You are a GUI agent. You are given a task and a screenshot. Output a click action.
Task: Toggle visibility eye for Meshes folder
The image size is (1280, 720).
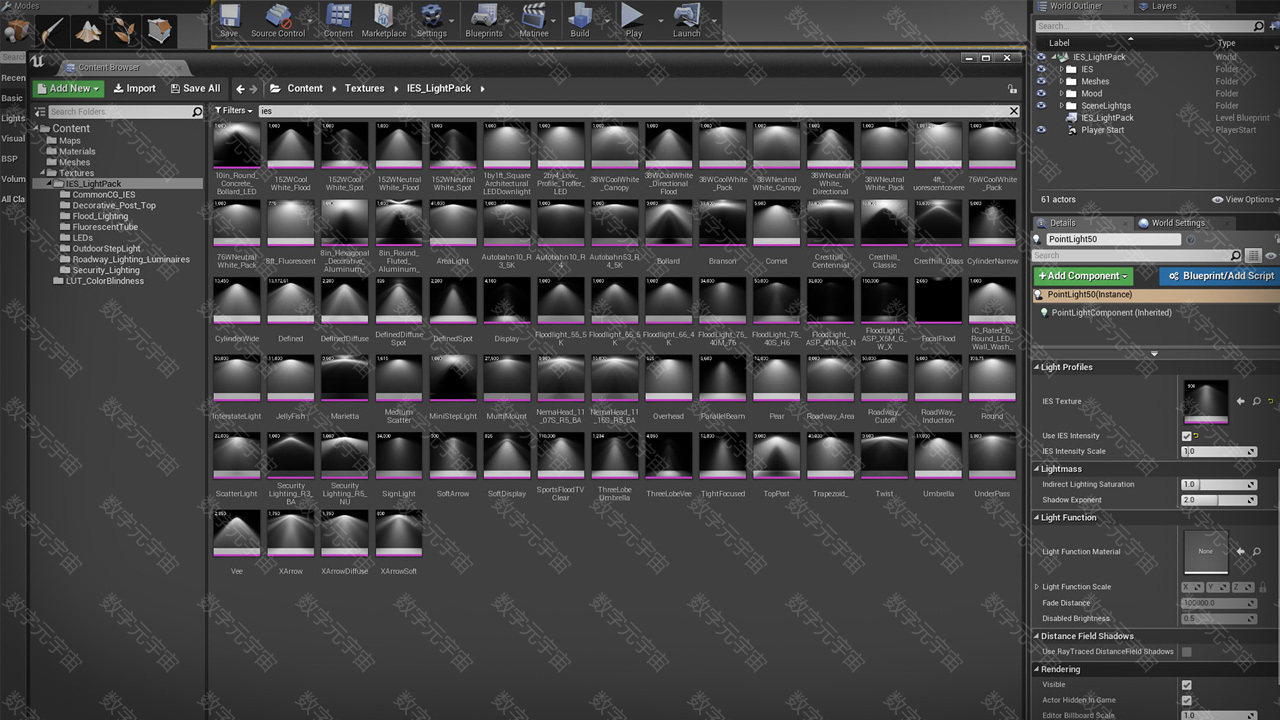pos(1041,81)
